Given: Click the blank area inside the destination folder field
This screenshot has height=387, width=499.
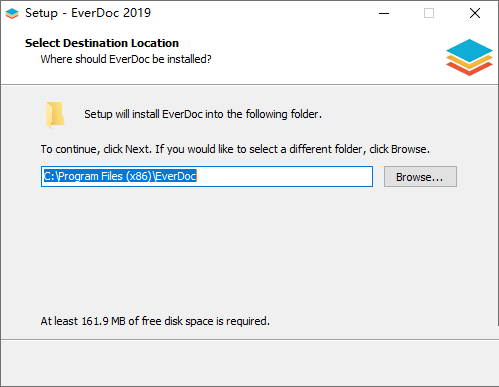Looking at the screenshot, I should (283, 176).
